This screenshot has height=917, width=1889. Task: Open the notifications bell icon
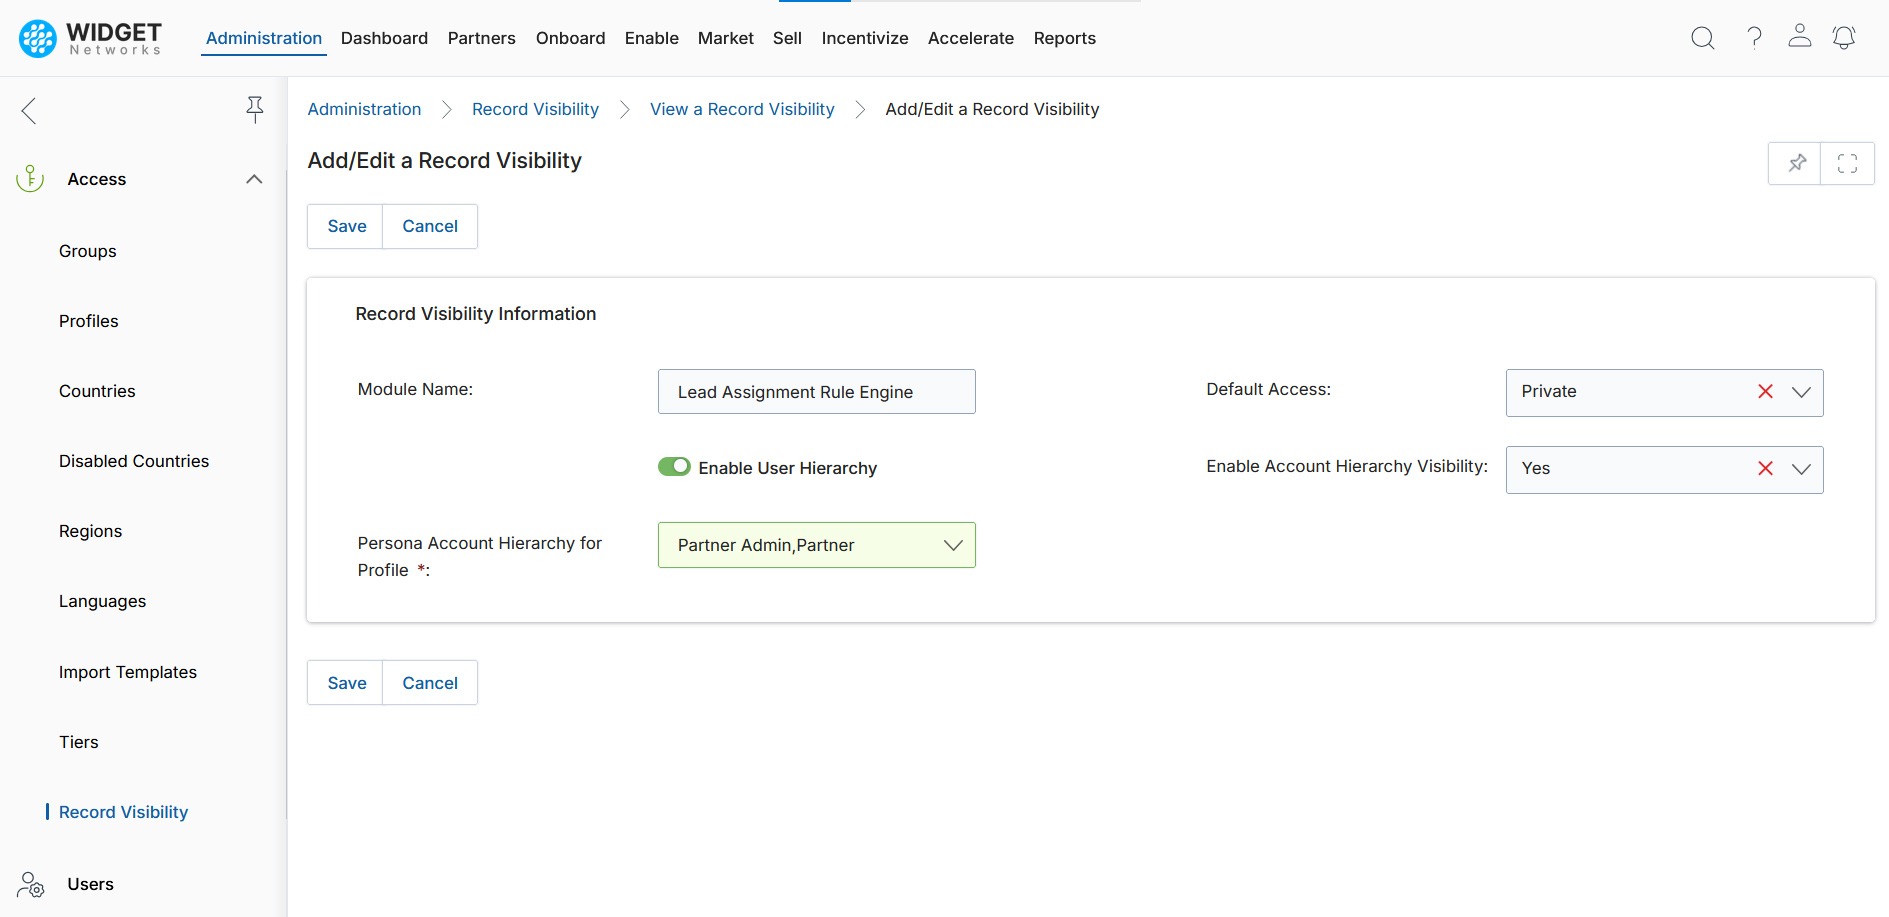[1843, 38]
